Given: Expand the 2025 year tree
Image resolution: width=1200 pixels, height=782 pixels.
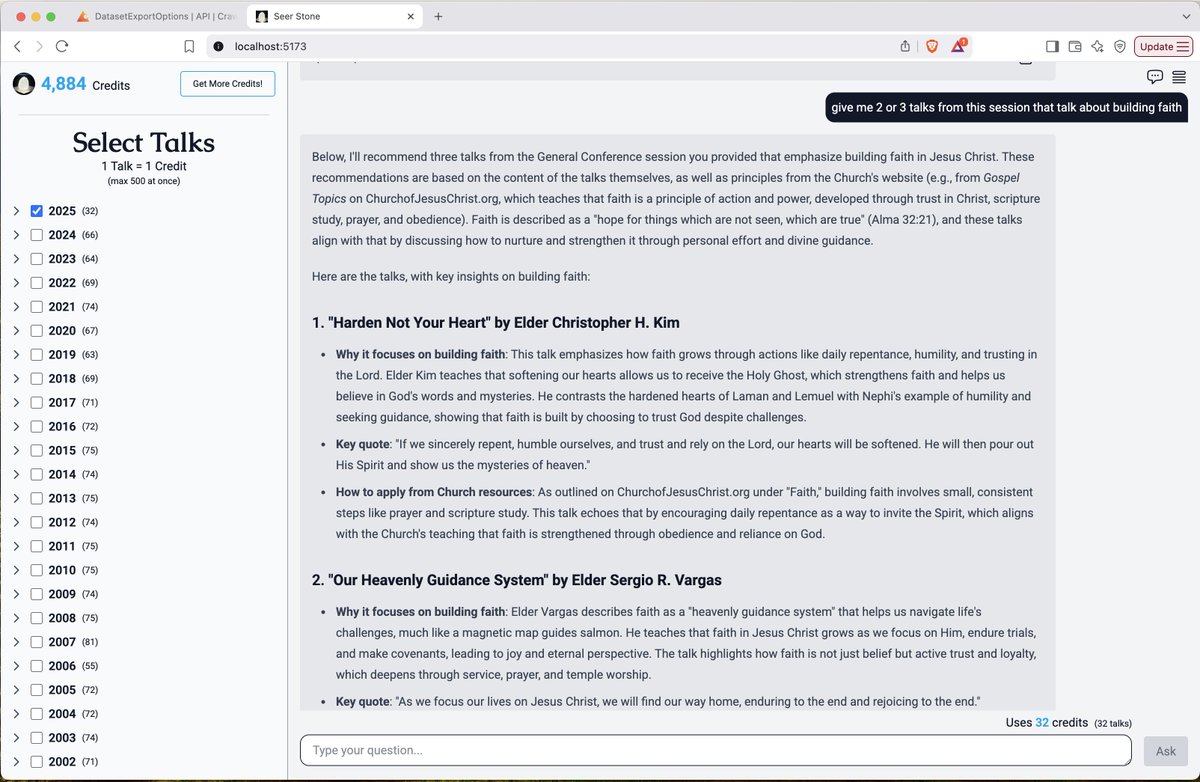Looking at the screenshot, I should (x=16, y=211).
